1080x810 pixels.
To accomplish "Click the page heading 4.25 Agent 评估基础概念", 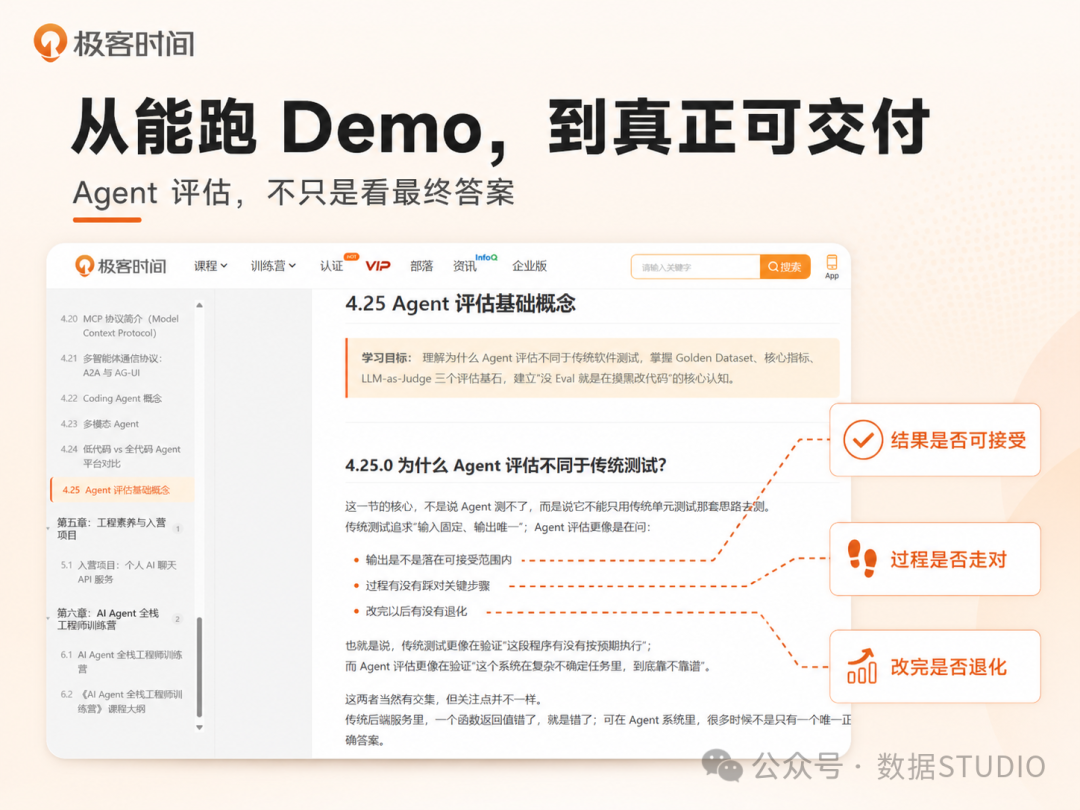I will (x=460, y=304).
